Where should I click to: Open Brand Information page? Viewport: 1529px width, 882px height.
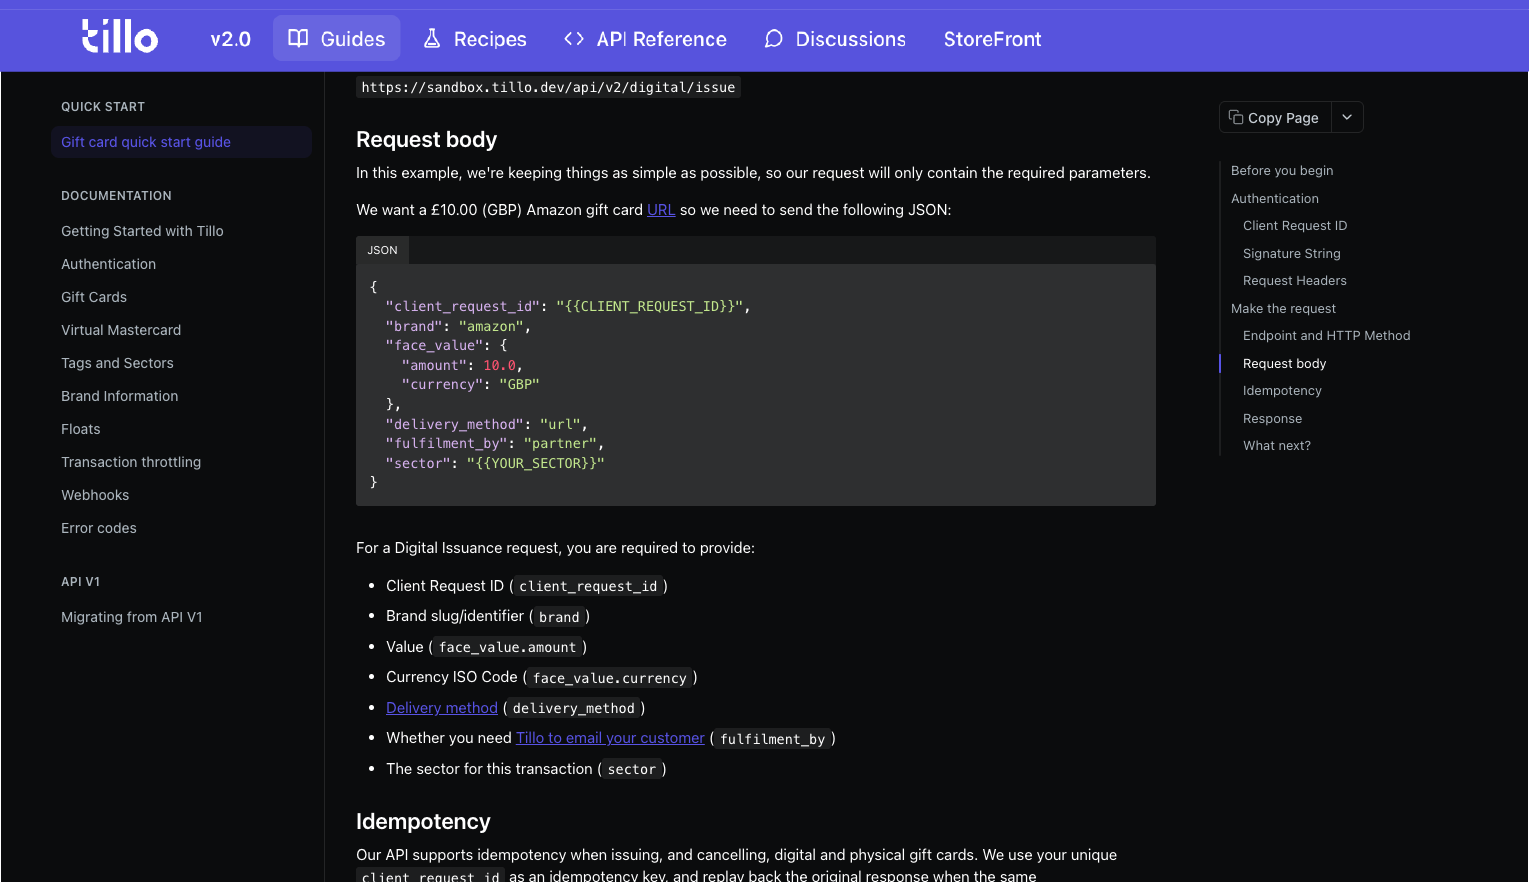(119, 396)
